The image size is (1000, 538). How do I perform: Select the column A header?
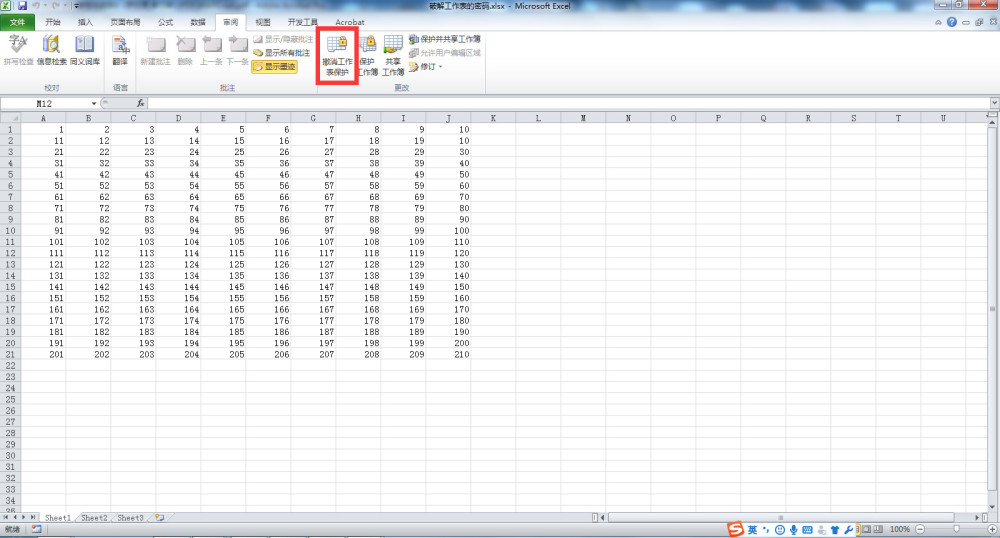[43, 118]
